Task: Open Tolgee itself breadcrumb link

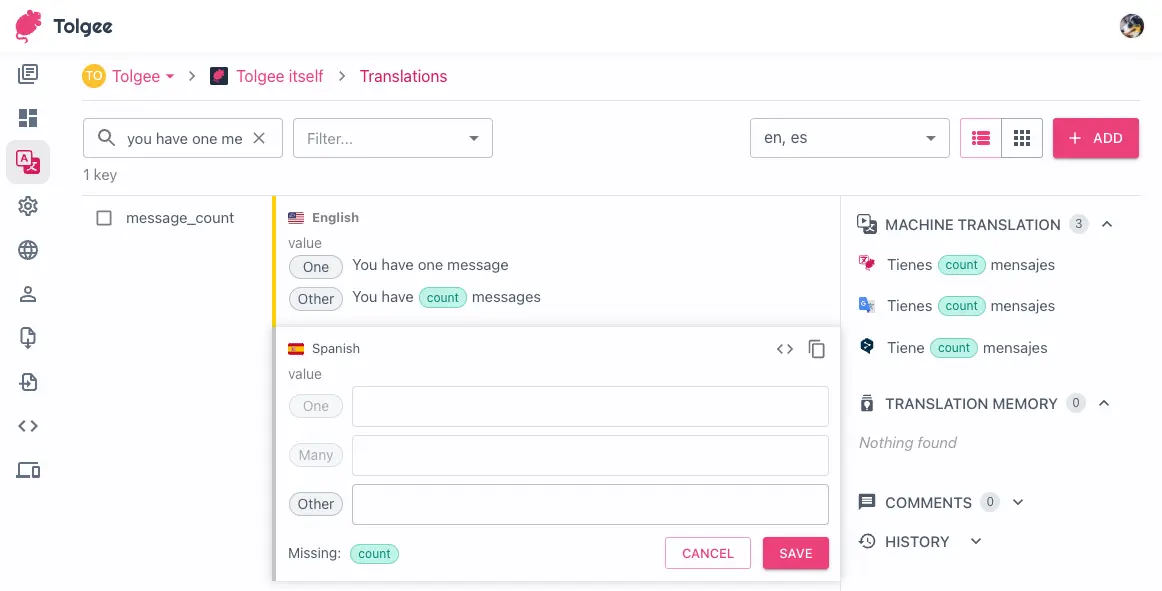Action: [279, 76]
